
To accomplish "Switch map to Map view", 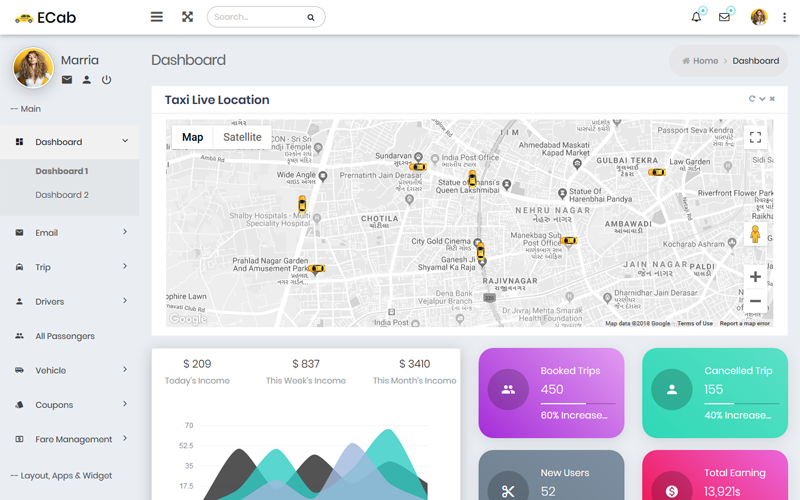I will click(x=192, y=137).
